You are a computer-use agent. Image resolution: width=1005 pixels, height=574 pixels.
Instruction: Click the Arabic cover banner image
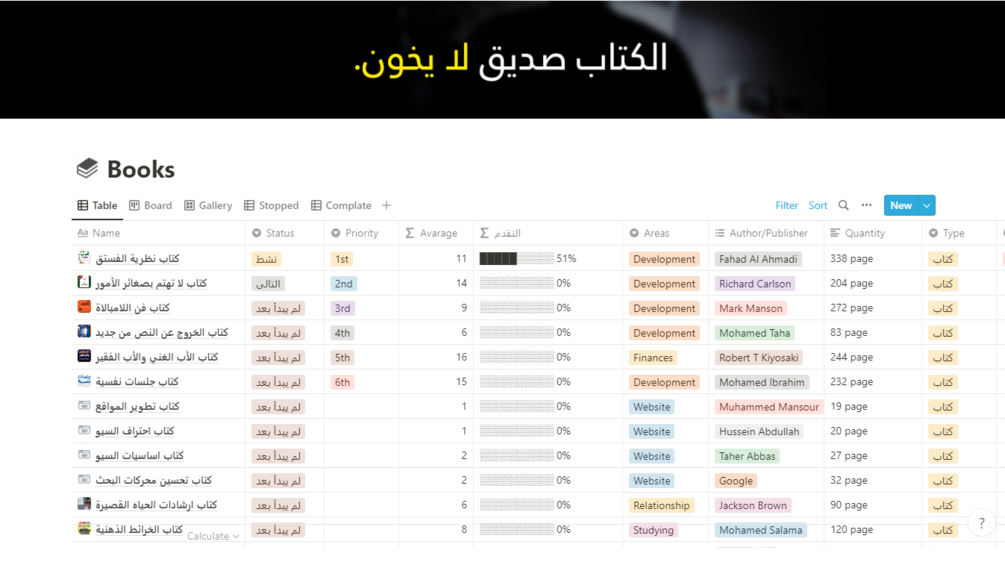click(502, 59)
